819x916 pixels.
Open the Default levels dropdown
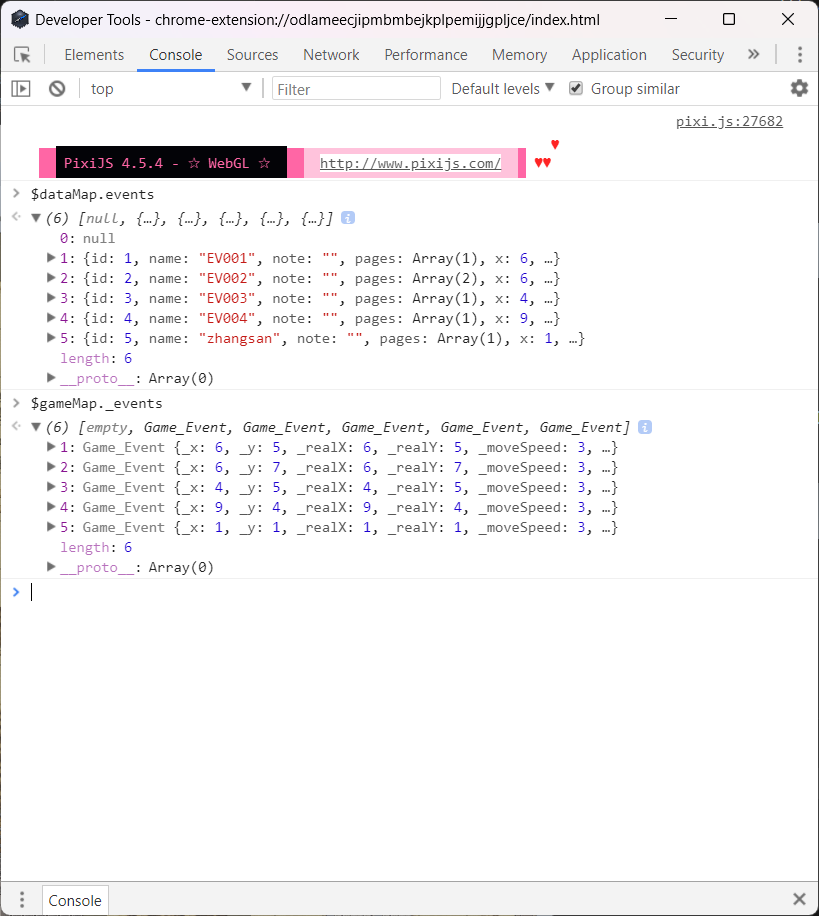click(x=502, y=89)
